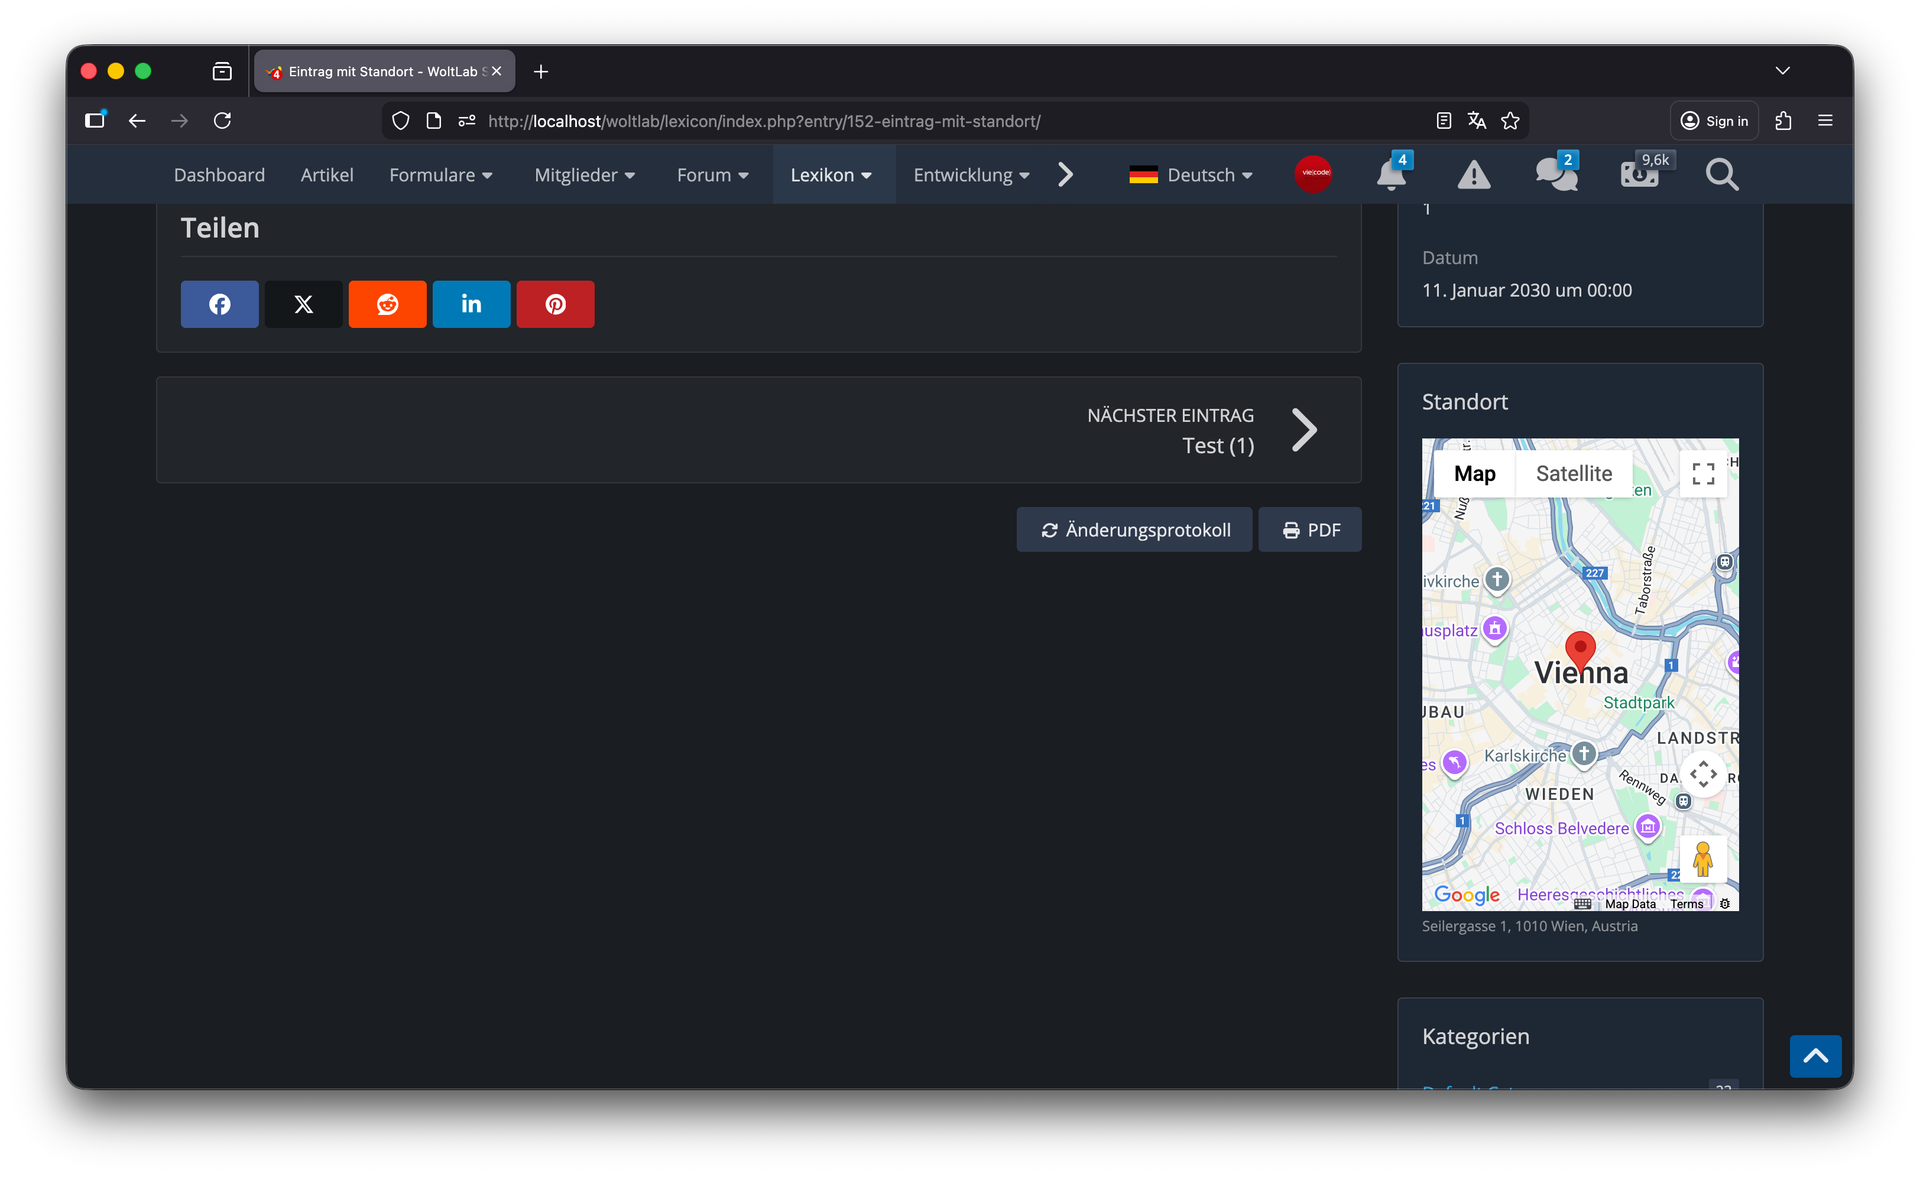Switch to Map view type
The width and height of the screenshot is (1920, 1177).
1474,474
